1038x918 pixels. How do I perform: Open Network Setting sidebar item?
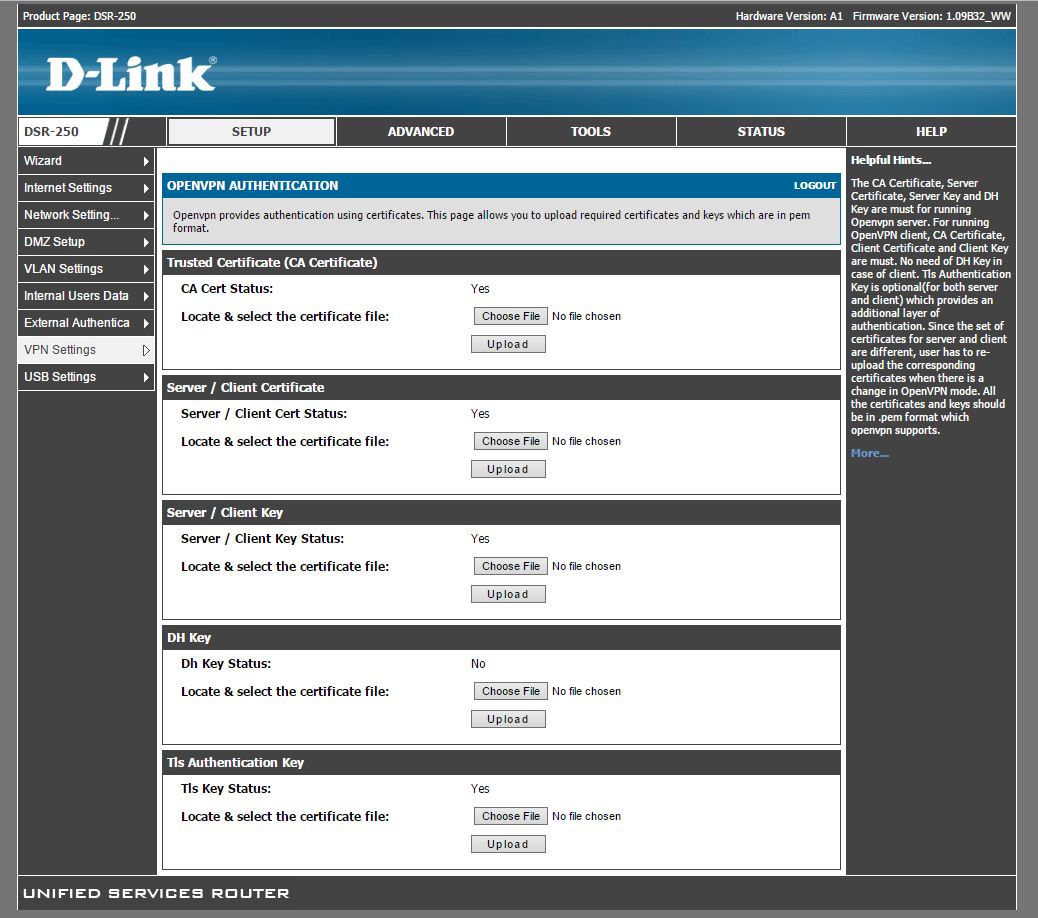coord(86,215)
